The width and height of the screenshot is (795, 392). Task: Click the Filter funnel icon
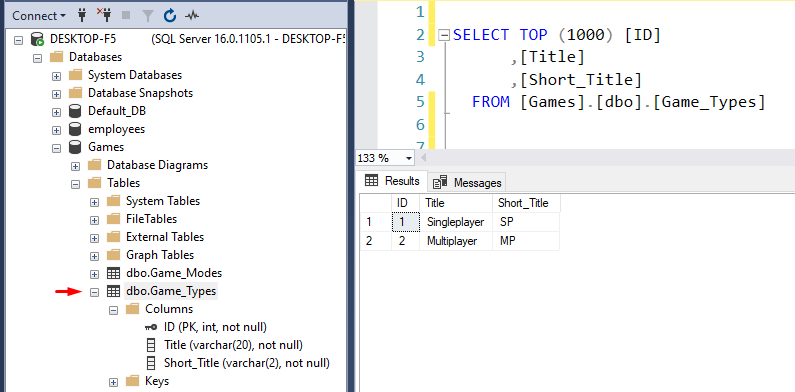(x=148, y=16)
